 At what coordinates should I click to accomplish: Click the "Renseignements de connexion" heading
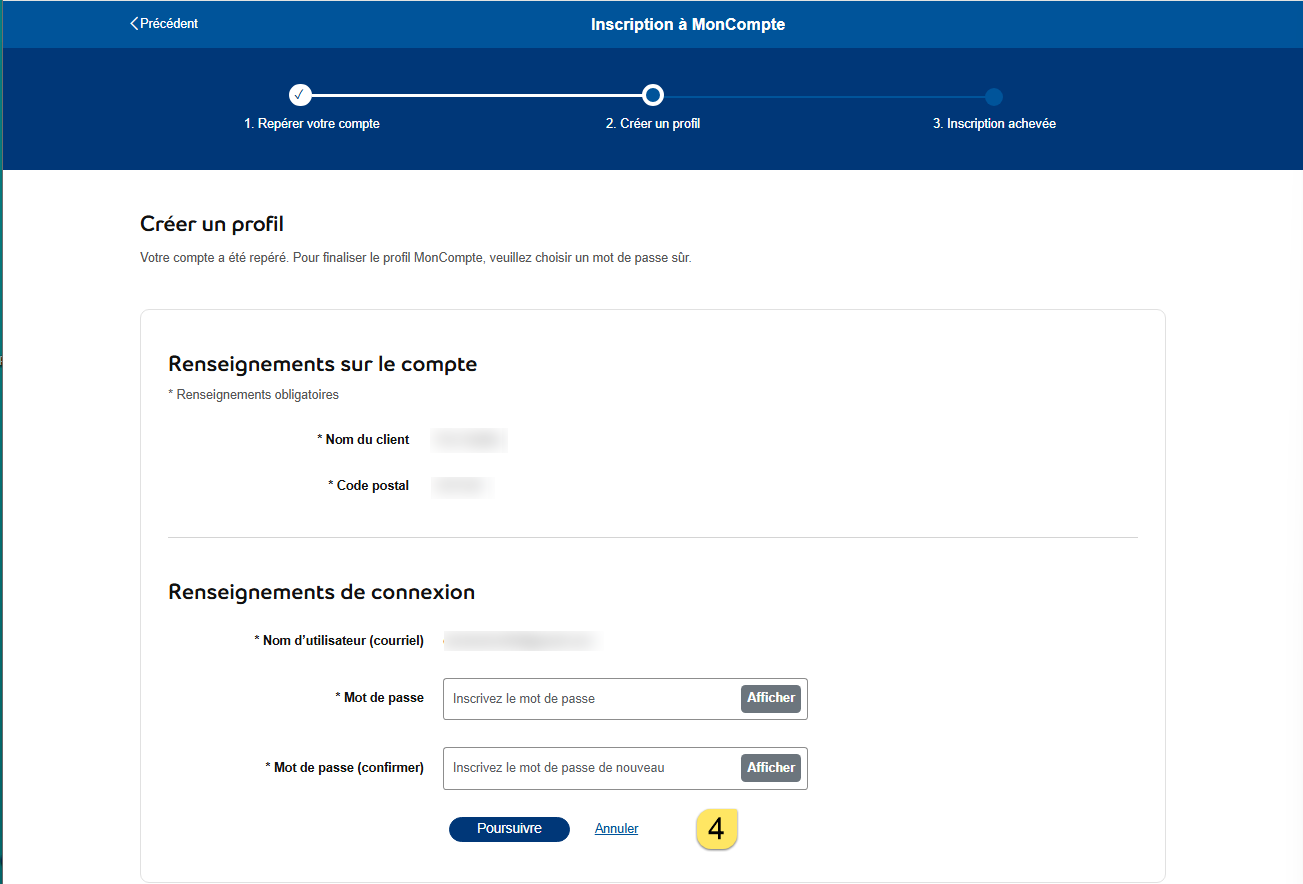(x=321, y=592)
